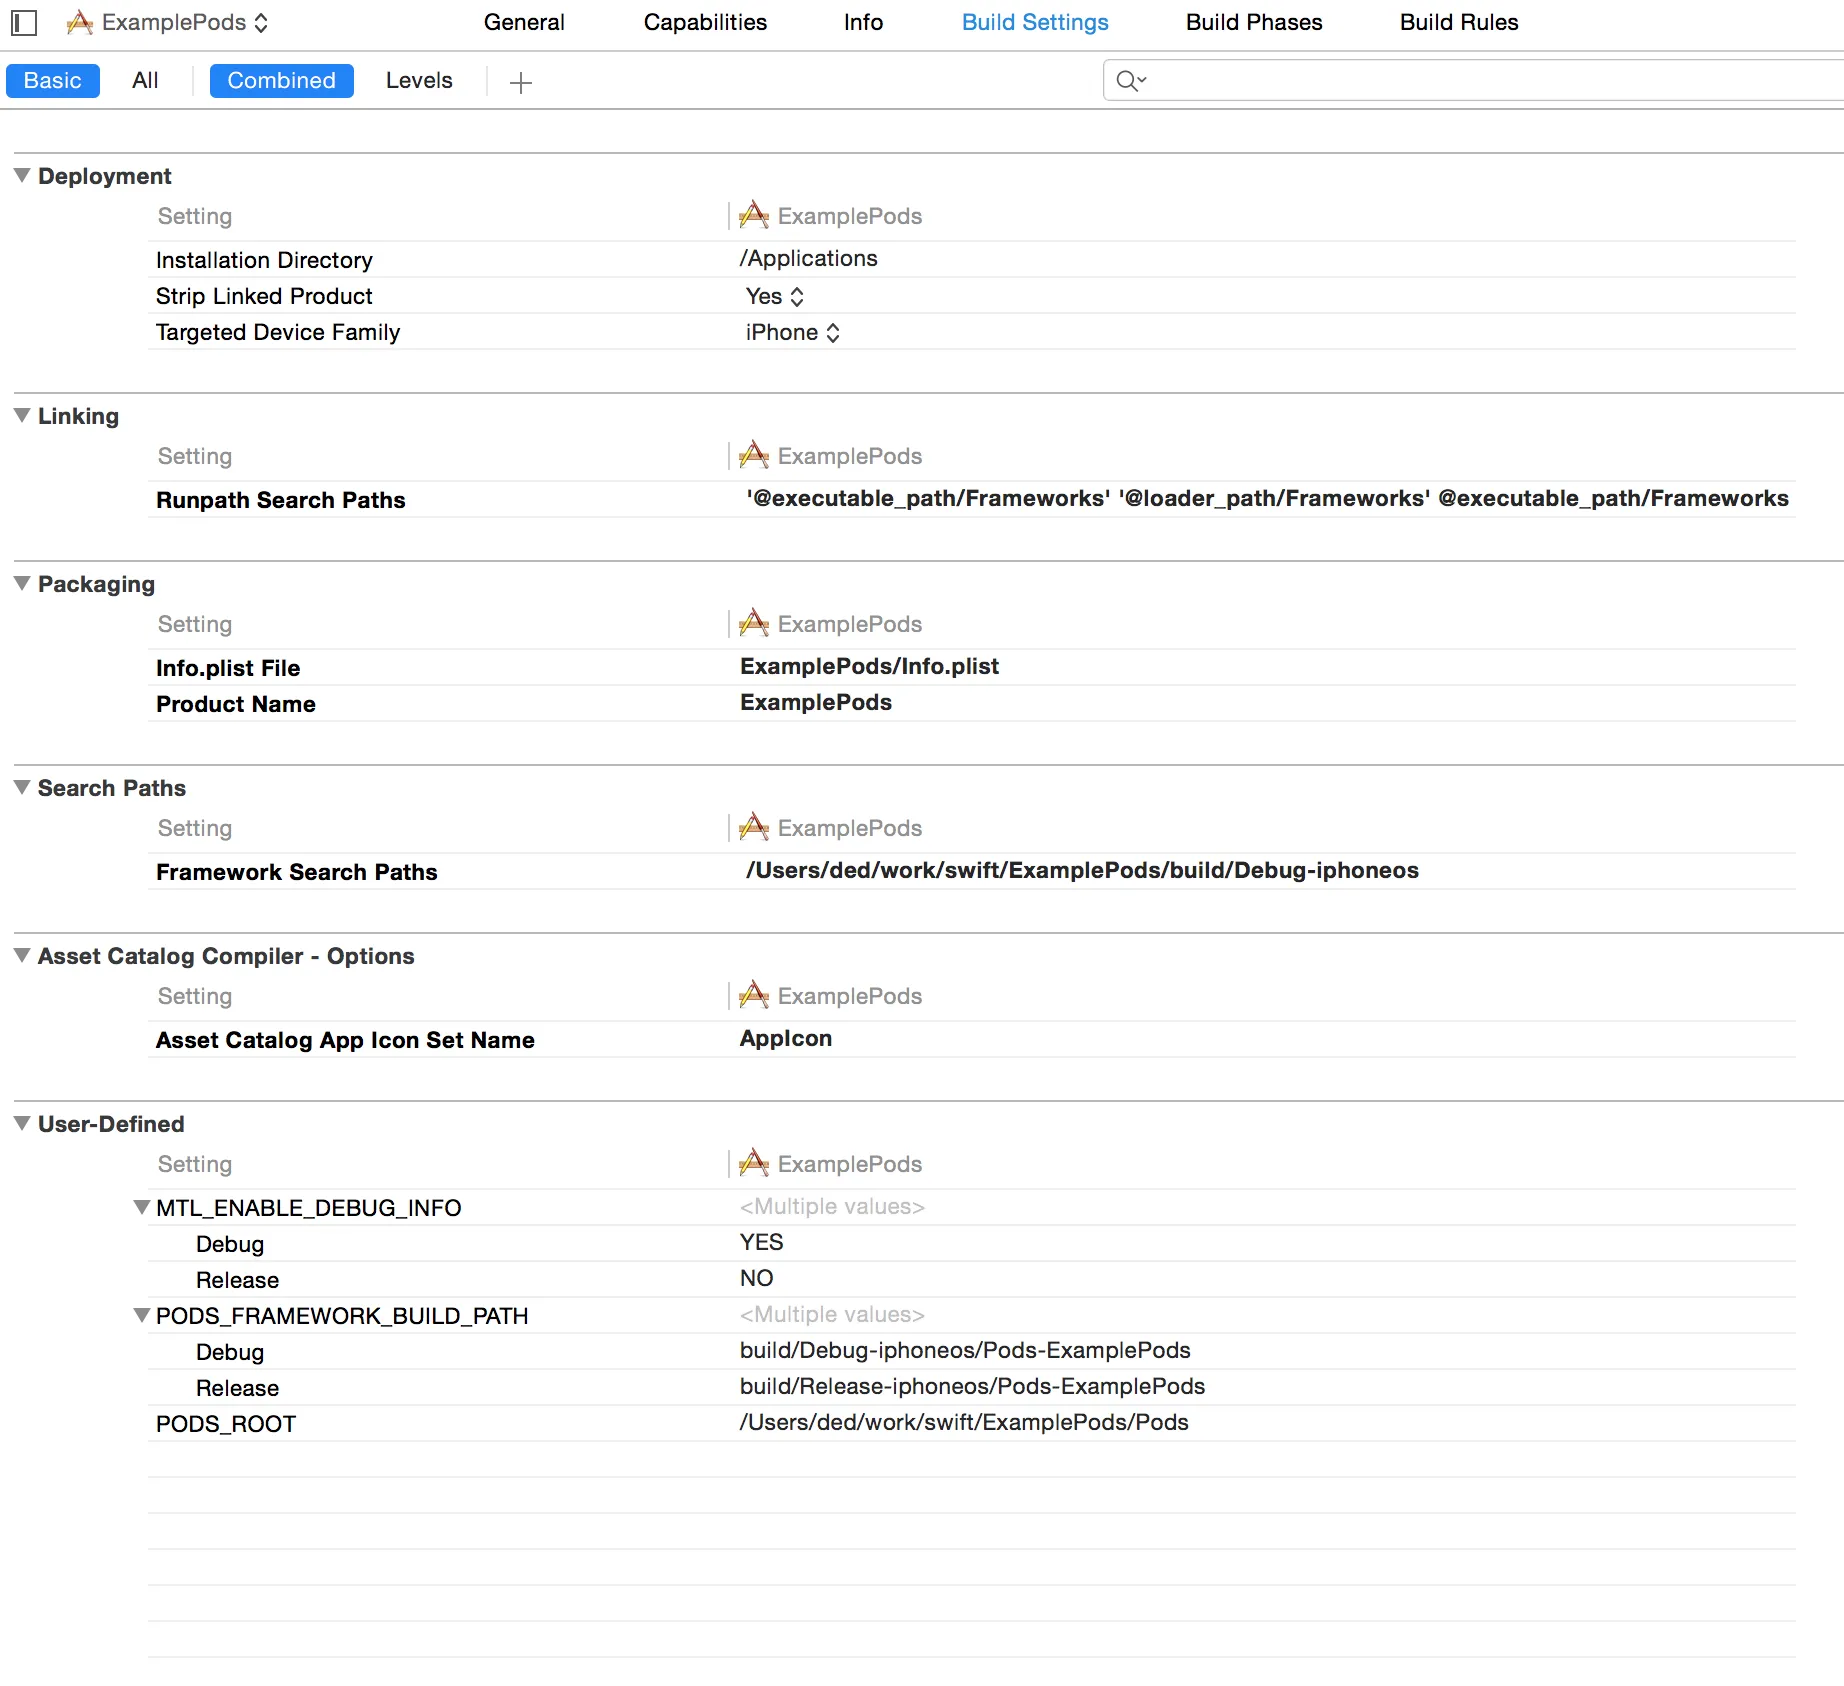Select PODS_FRAMEWORK_BUILD_PATH setting name
This screenshot has width=1844, height=1686.
pos(342,1317)
